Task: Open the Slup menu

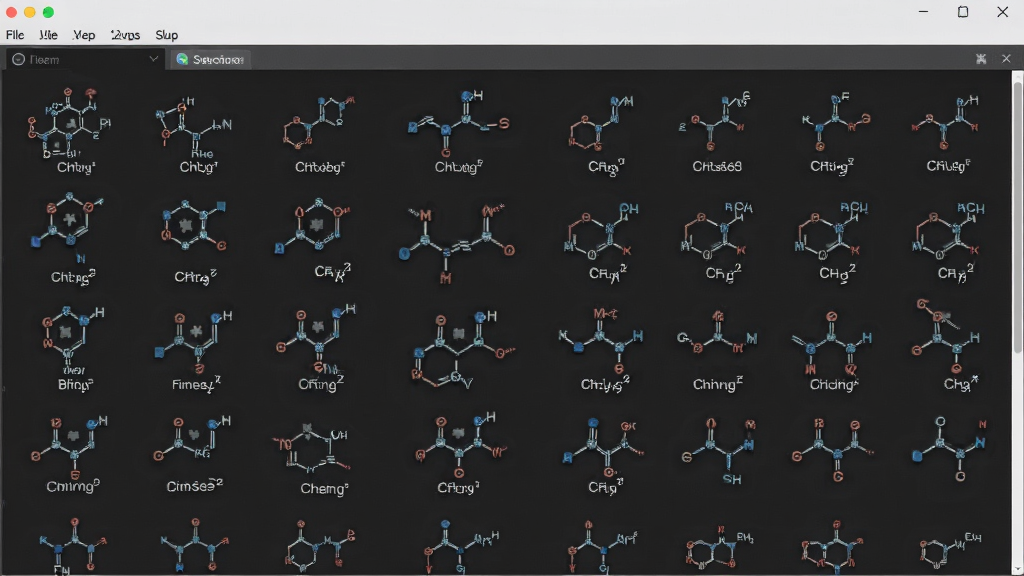Action: tap(167, 35)
